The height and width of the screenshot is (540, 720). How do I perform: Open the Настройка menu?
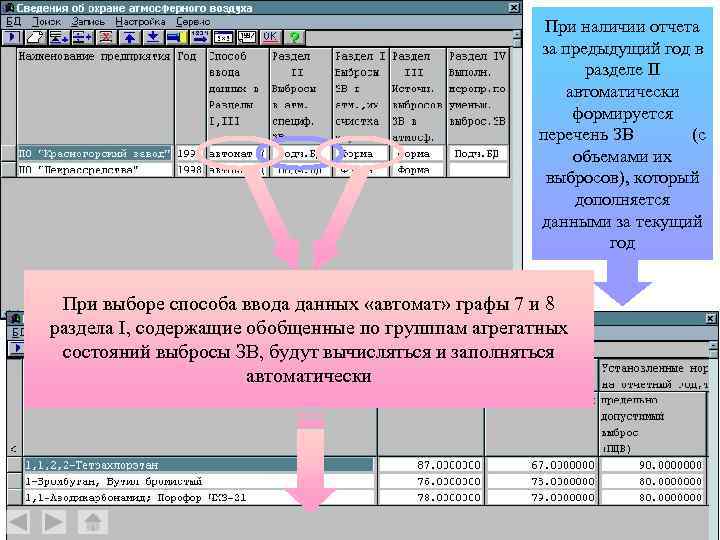(x=140, y=22)
